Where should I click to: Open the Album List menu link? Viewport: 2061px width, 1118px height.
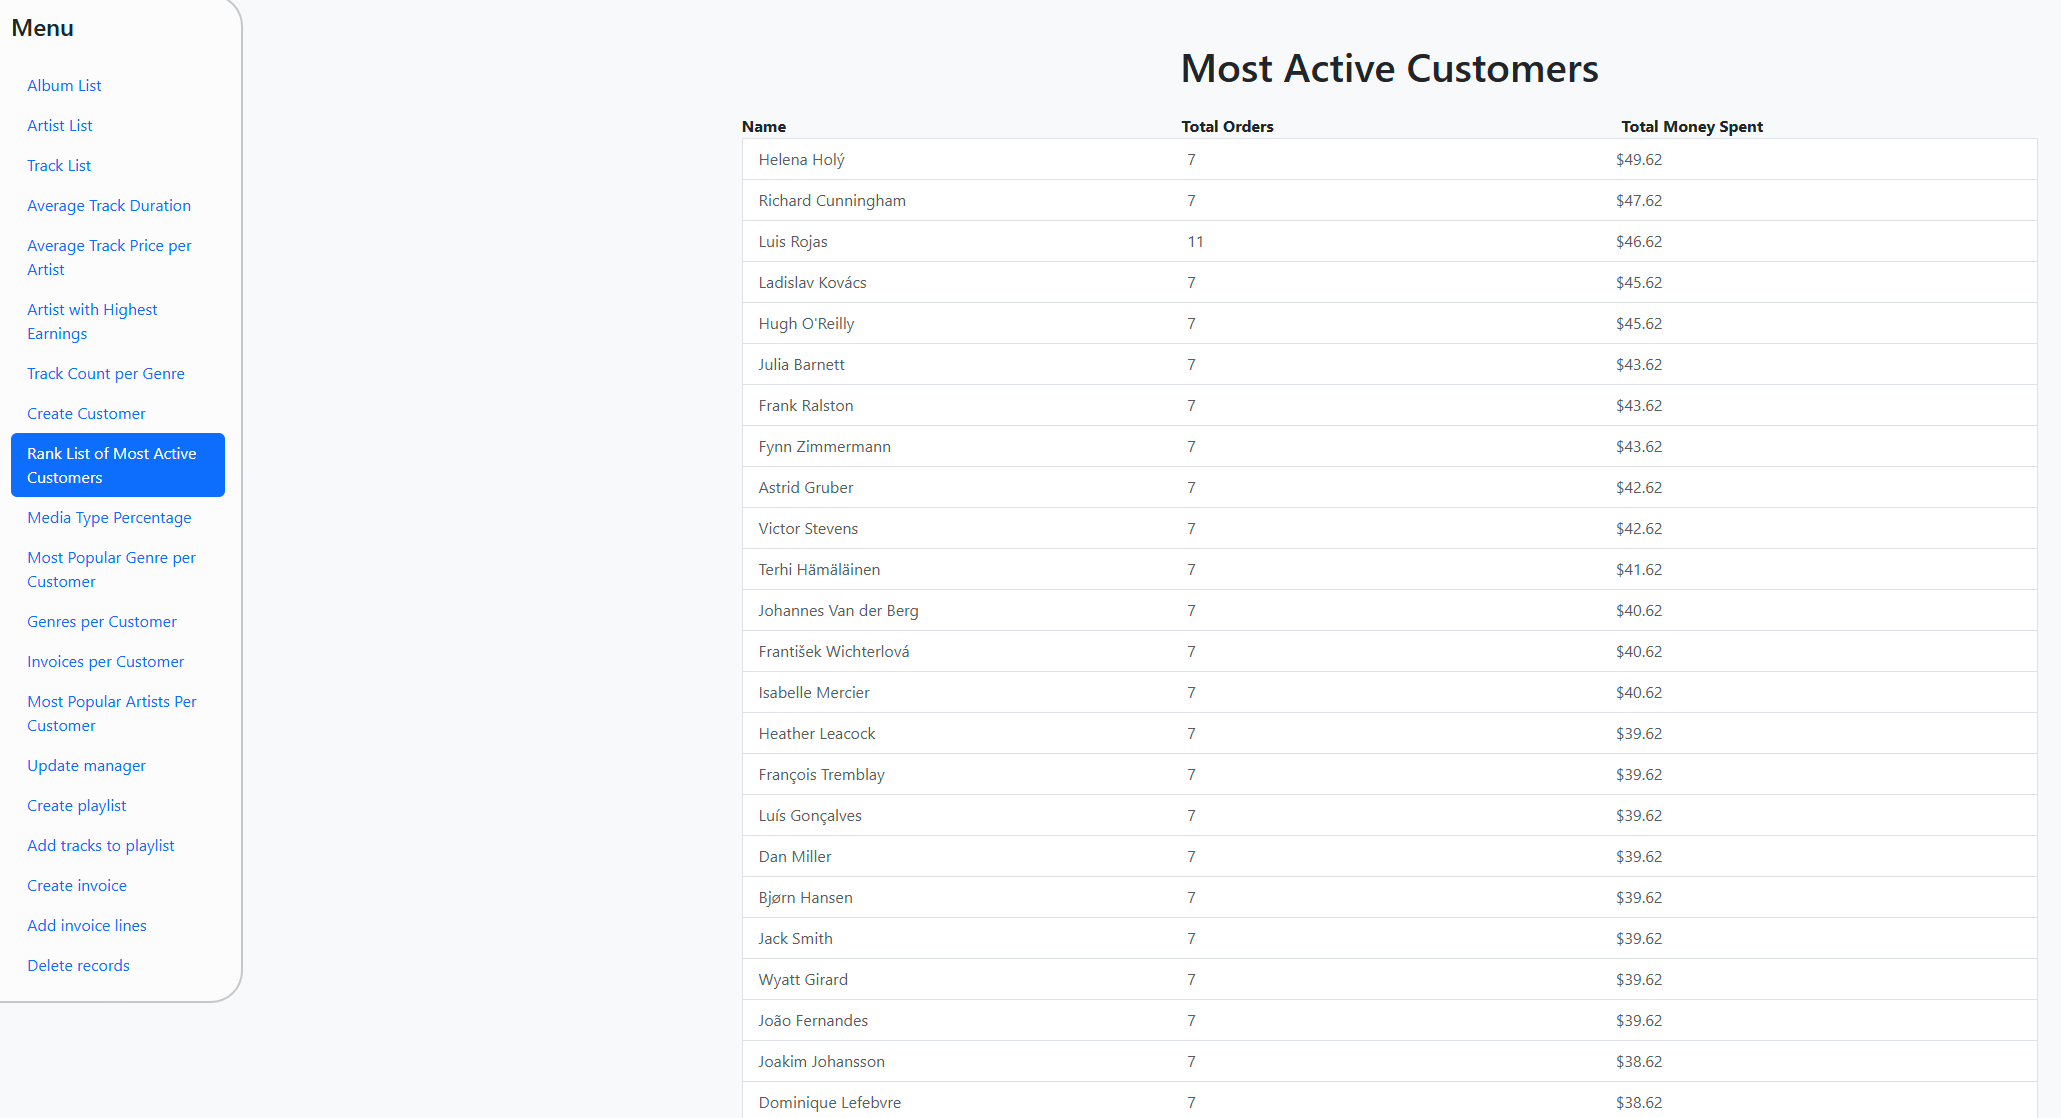click(x=64, y=86)
